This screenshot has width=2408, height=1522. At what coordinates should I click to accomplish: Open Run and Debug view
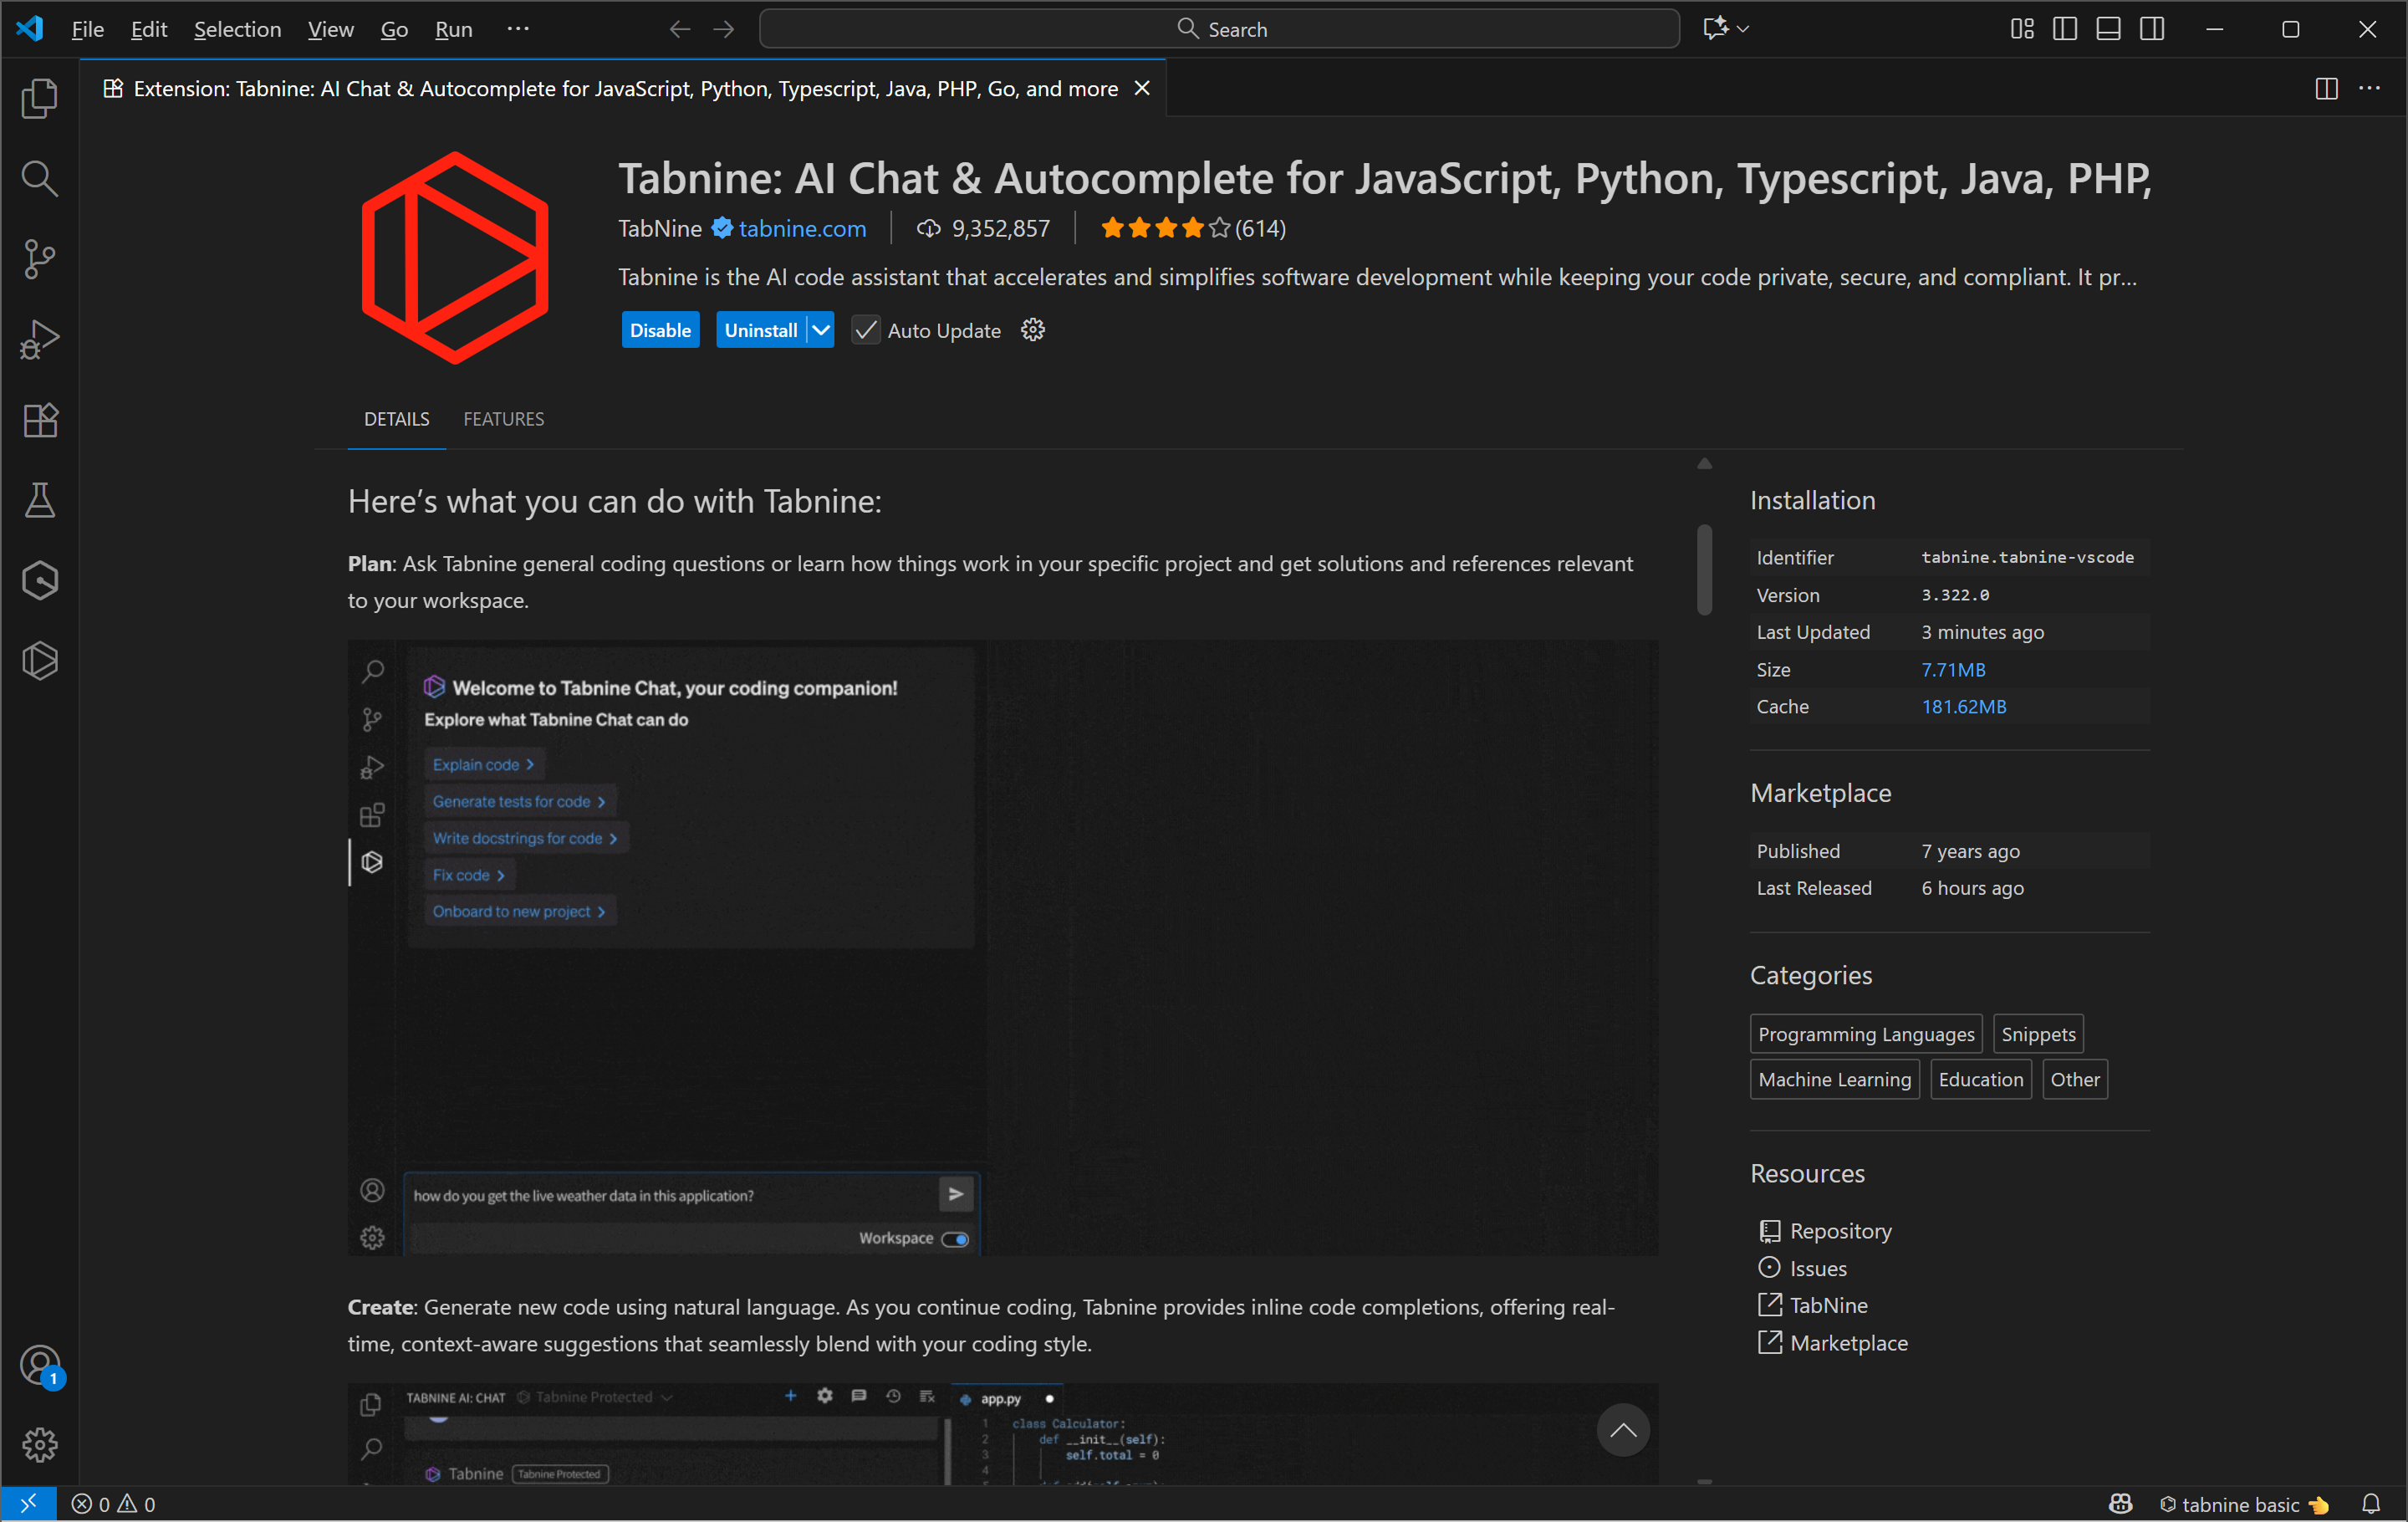[x=39, y=339]
